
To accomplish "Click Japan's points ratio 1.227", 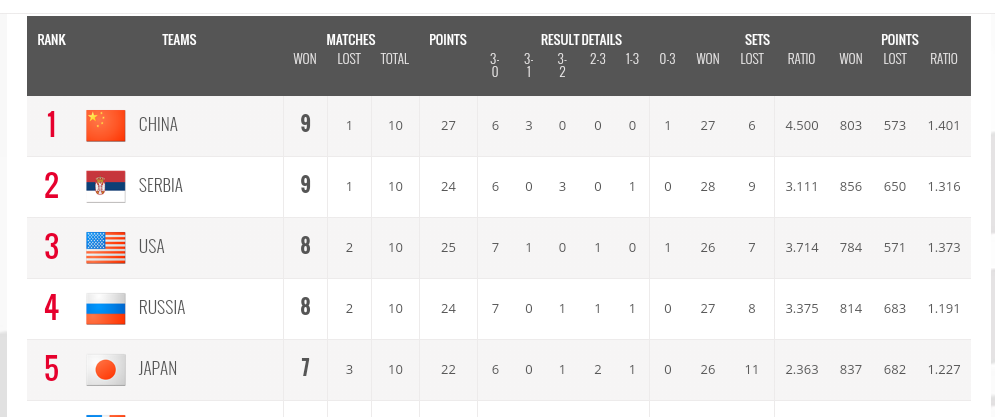I will [944, 369].
